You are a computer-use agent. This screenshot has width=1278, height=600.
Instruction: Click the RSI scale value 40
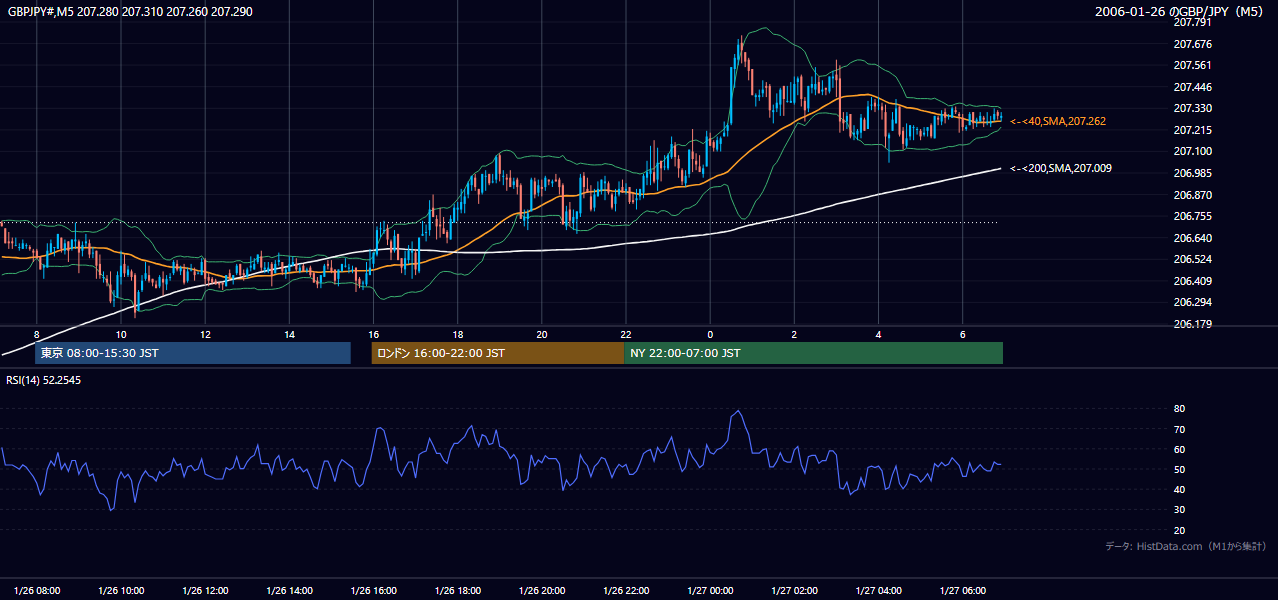[1179, 489]
